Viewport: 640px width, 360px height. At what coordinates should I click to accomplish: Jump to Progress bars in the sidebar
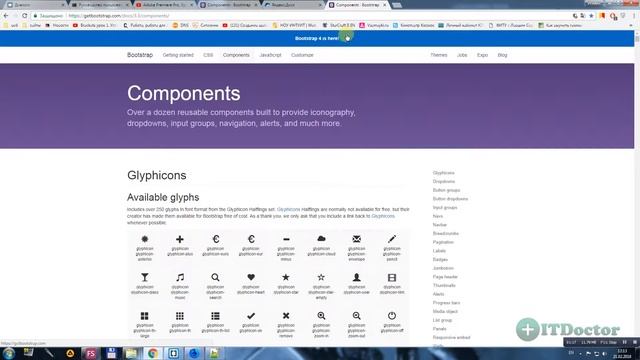coord(446,303)
